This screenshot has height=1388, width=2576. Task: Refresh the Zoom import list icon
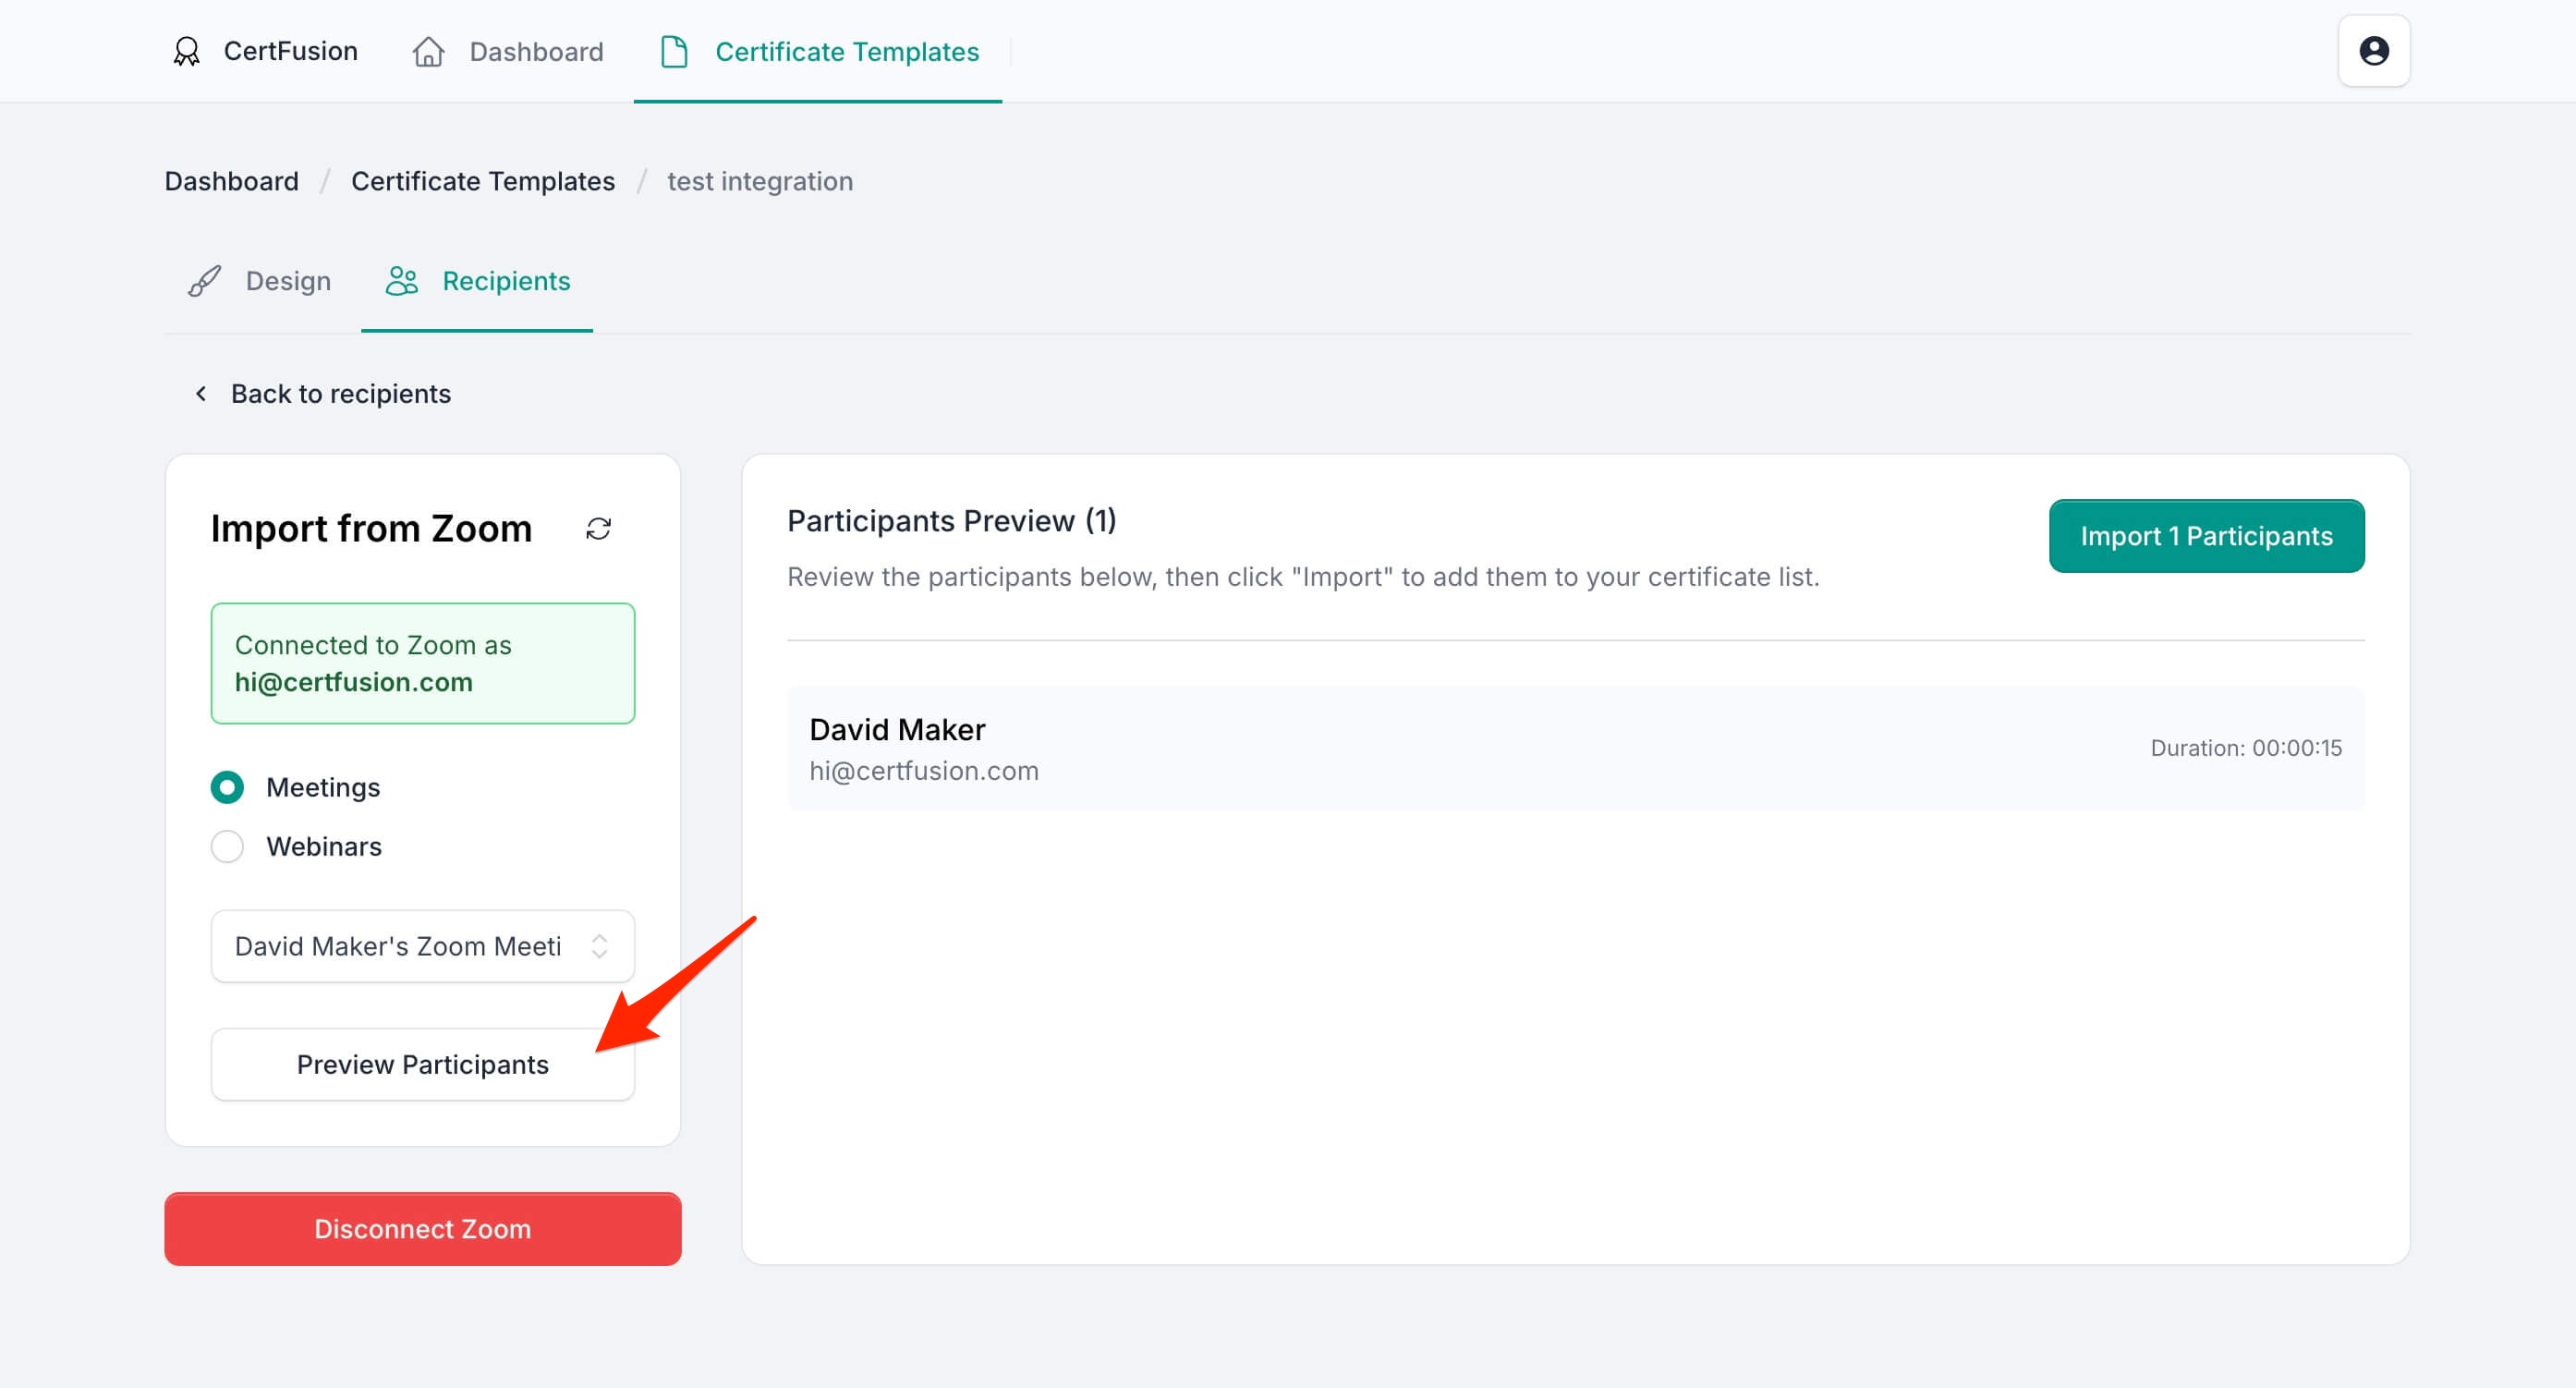[598, 529]
